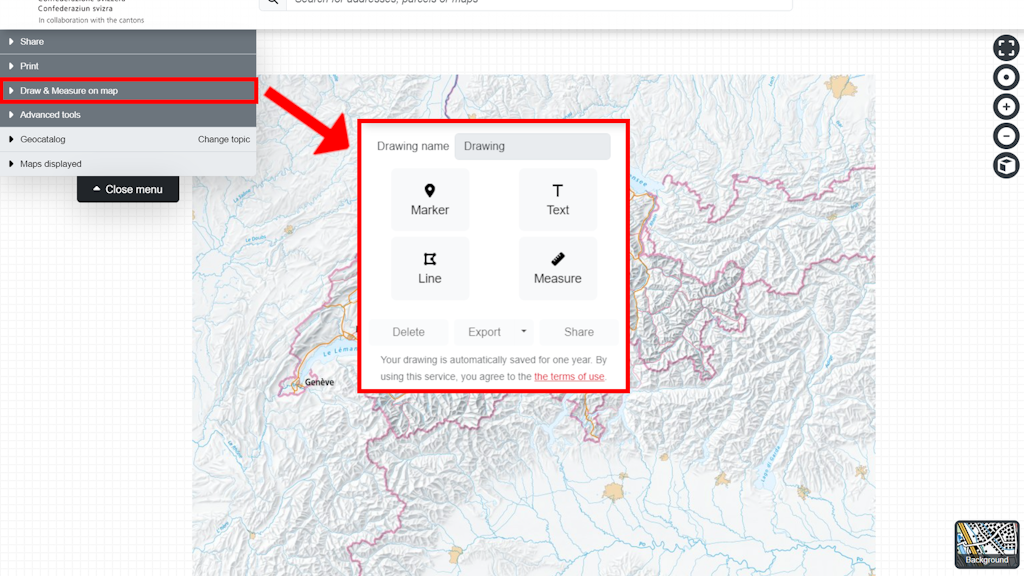This screenshot has width=1024, height=576.
Task: Open the terms of use link
Action: click(x=569, y=377)
